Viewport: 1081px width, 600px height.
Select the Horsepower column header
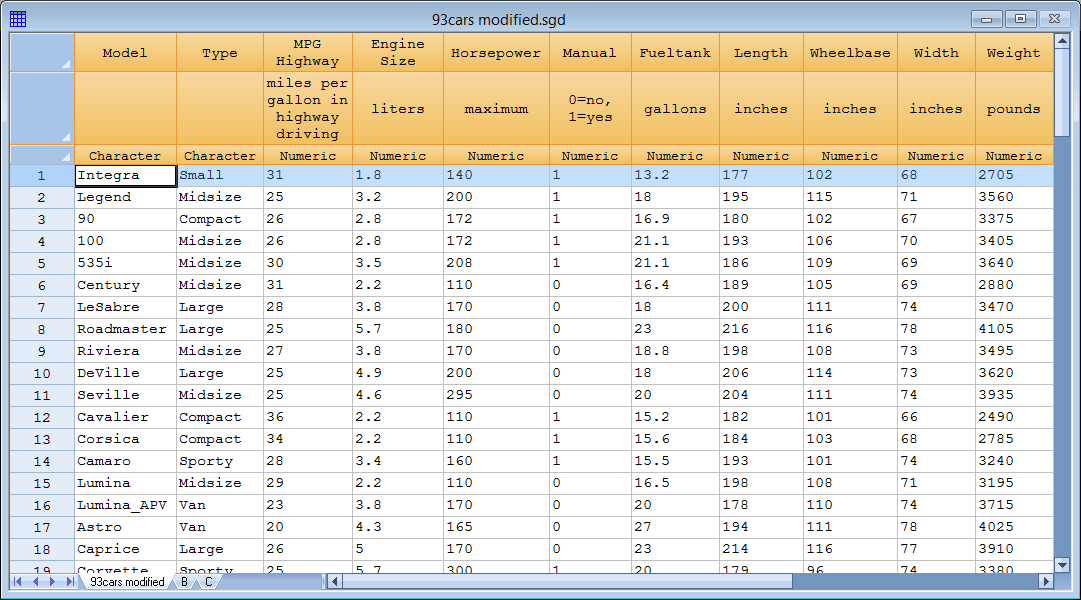[496, 53]
